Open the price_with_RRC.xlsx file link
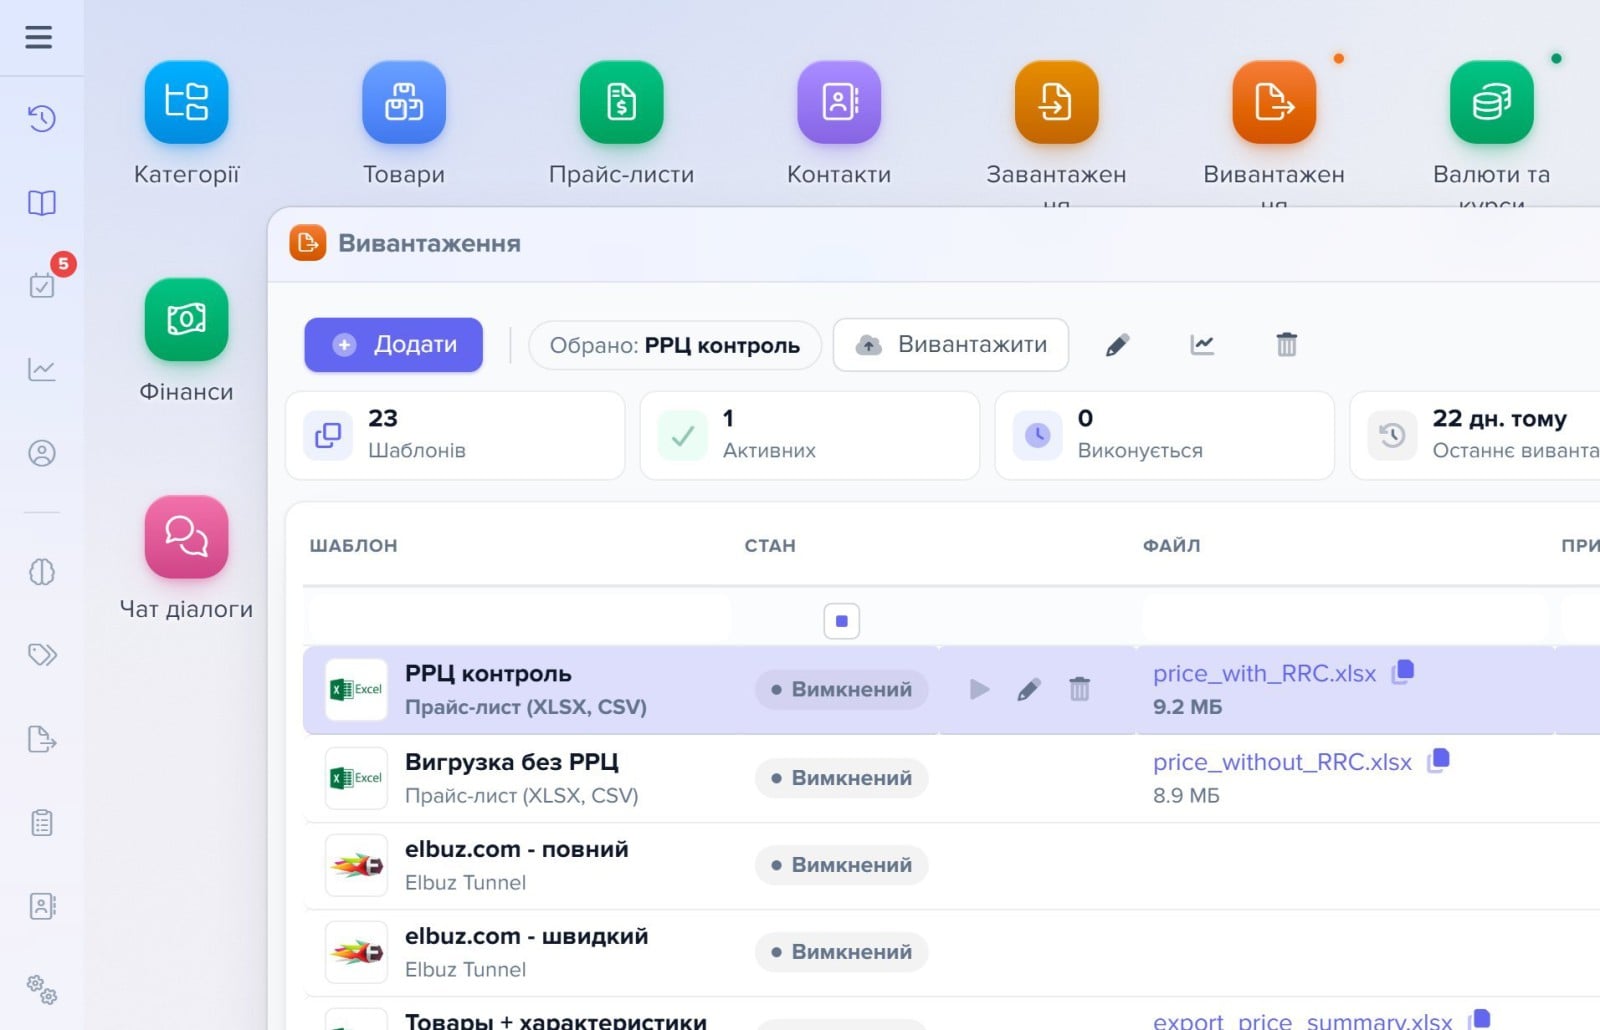Screen dimensions: 1600x1030 point(1265,674)
